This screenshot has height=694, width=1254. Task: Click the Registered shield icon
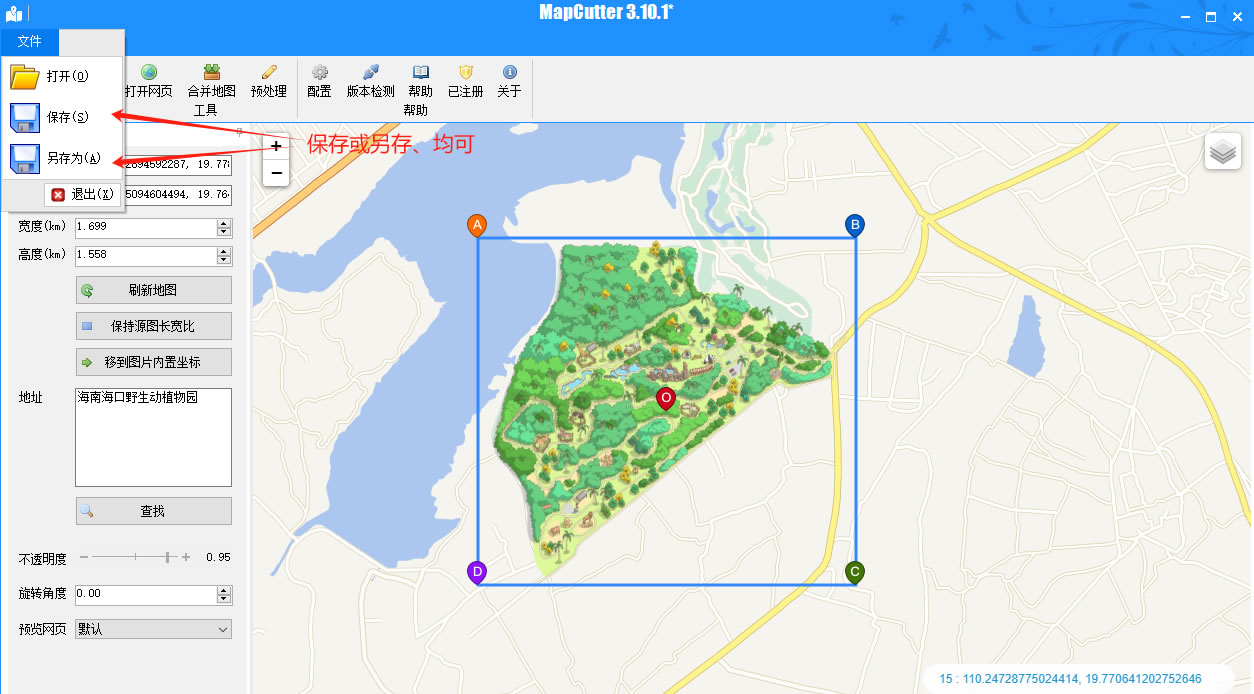pyautogui.click(x=465, y=73)
